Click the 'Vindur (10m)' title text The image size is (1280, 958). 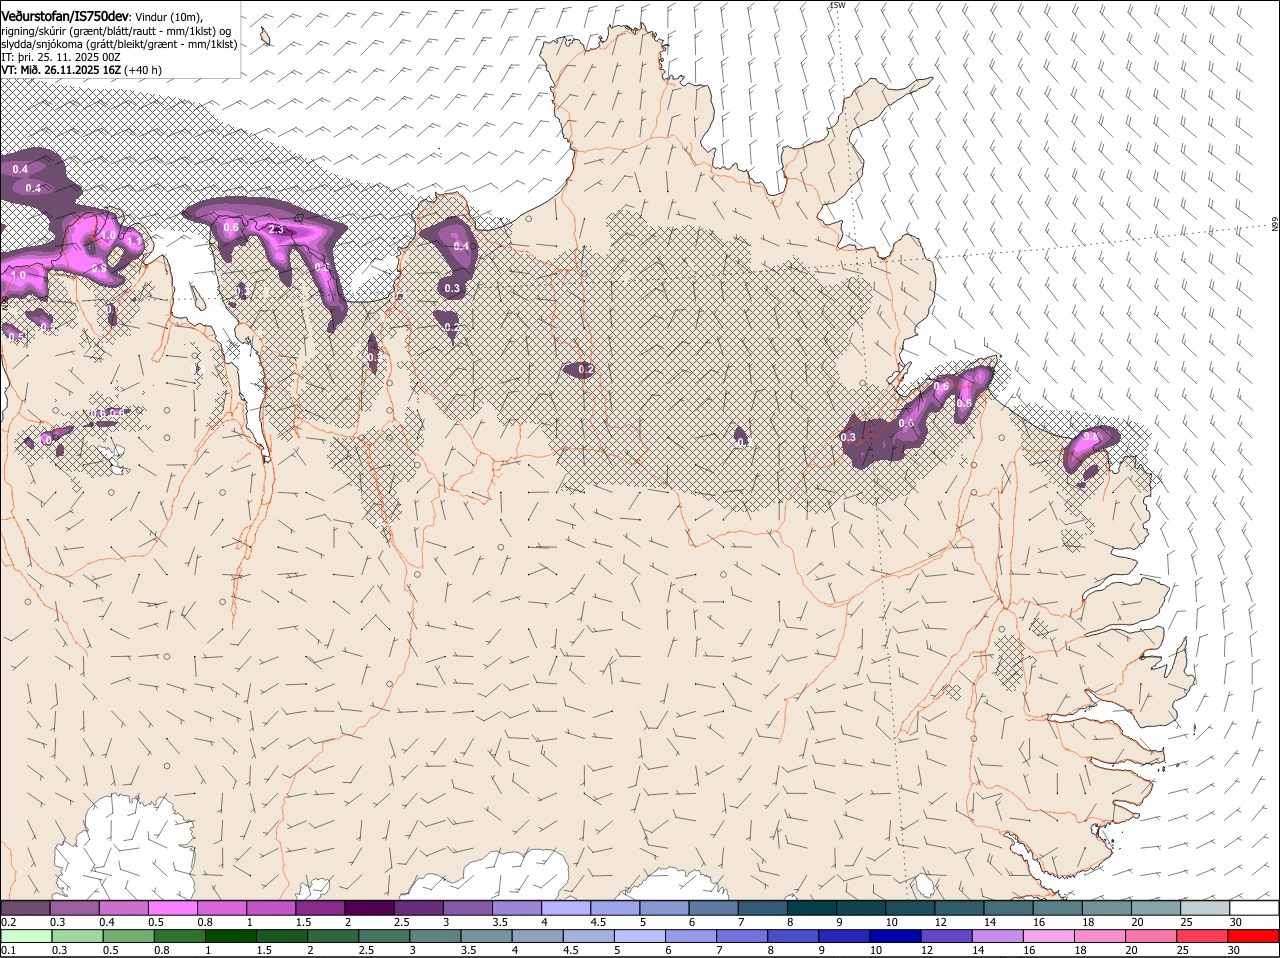click(168, 18)
